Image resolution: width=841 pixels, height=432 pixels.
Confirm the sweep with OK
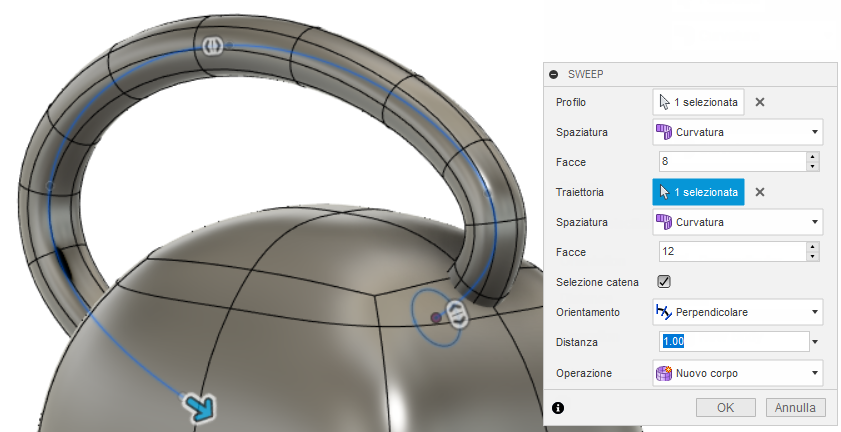point(726,408)
